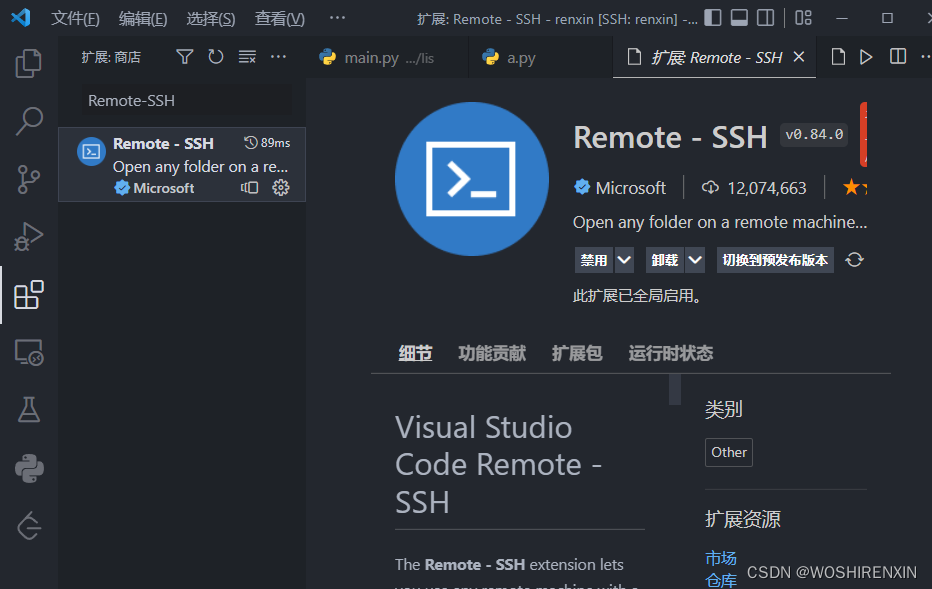Switch to the a.py editor tab

point(540,58)
